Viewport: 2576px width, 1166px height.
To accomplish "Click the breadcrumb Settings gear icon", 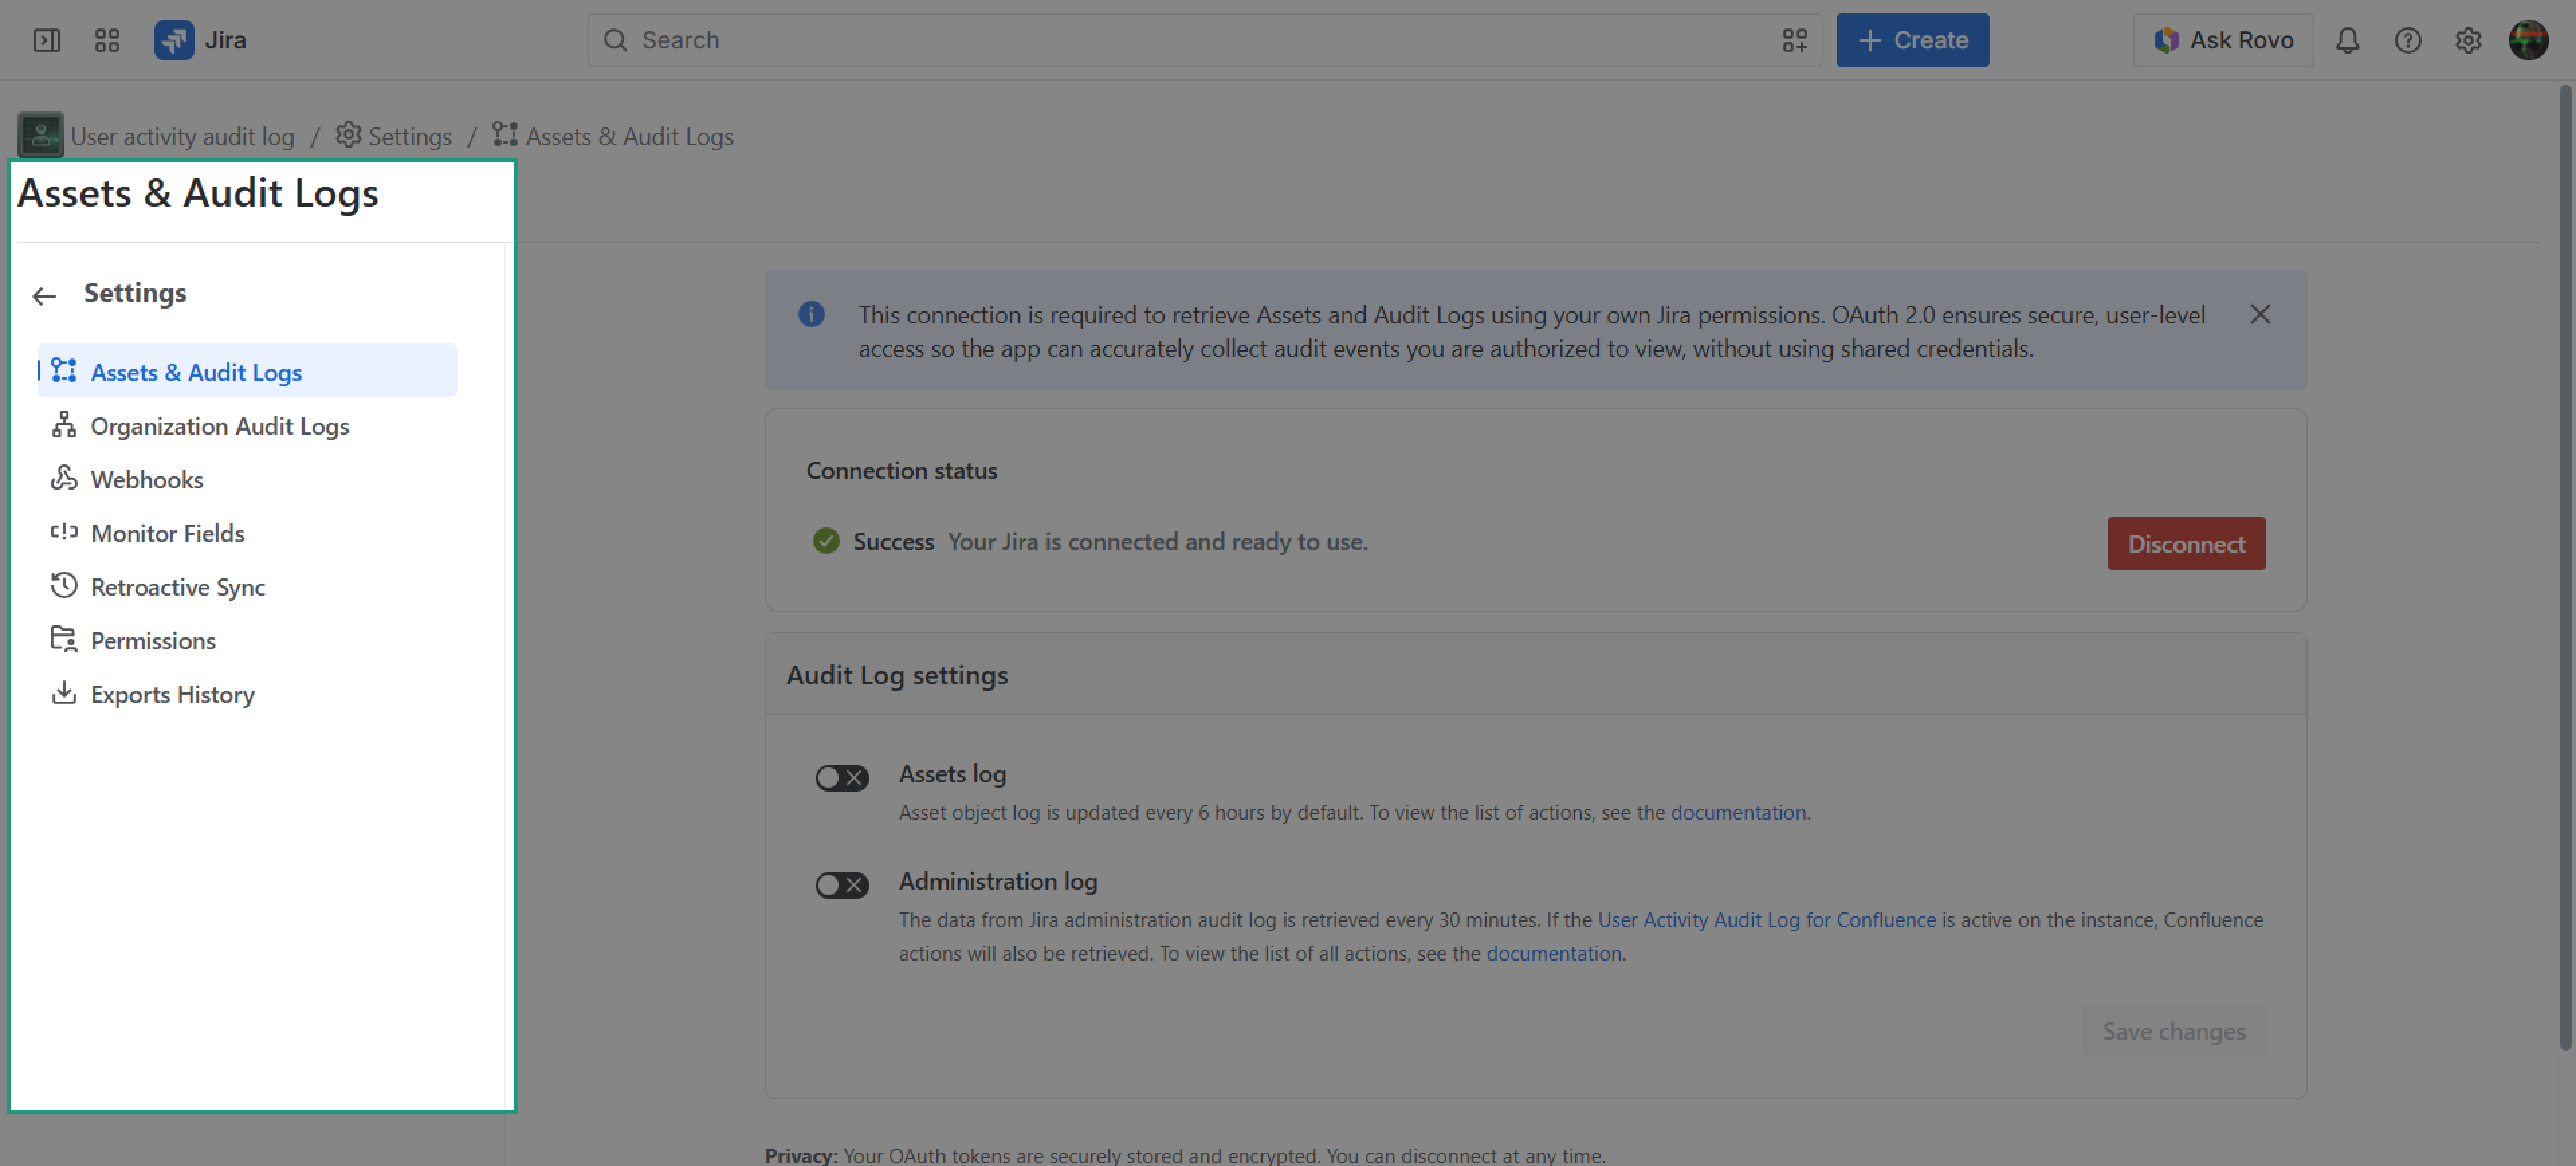I will point(348,134).
